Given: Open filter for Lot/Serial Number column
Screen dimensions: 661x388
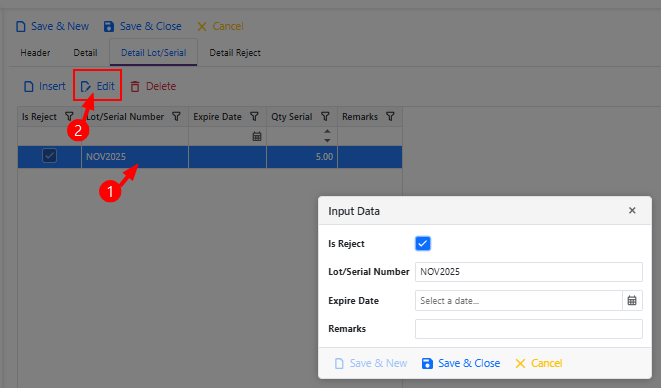Looking at the screenshot, I should [176, 116].
